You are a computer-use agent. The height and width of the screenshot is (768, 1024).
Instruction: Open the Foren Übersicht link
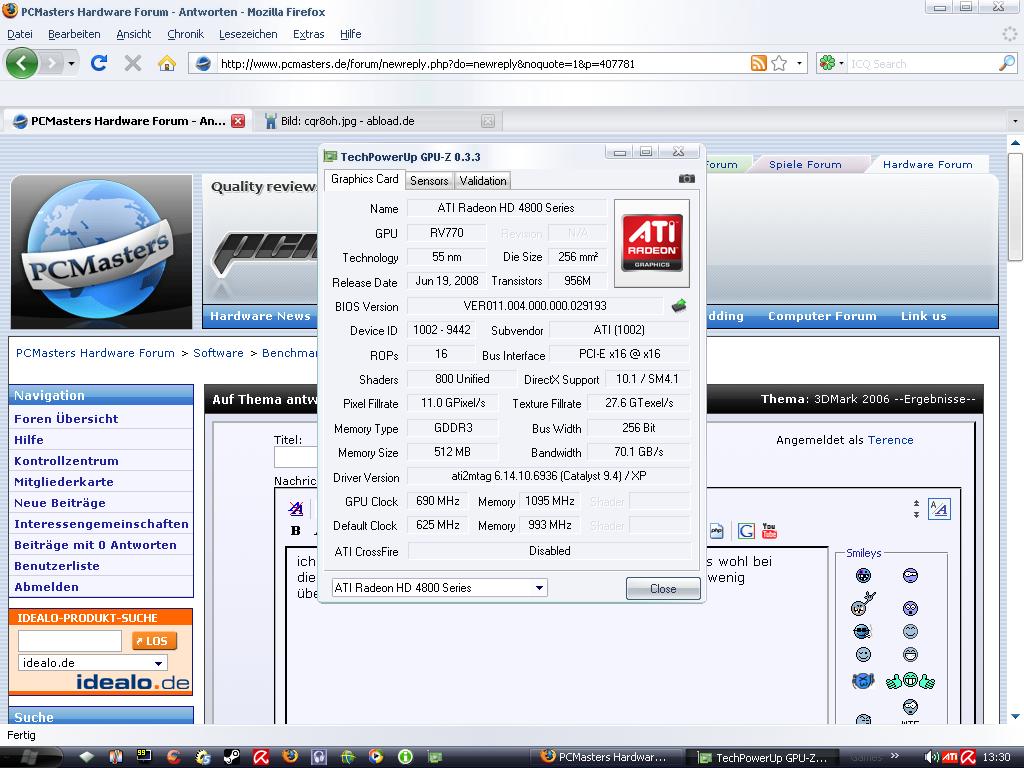[x=66, y=419]
